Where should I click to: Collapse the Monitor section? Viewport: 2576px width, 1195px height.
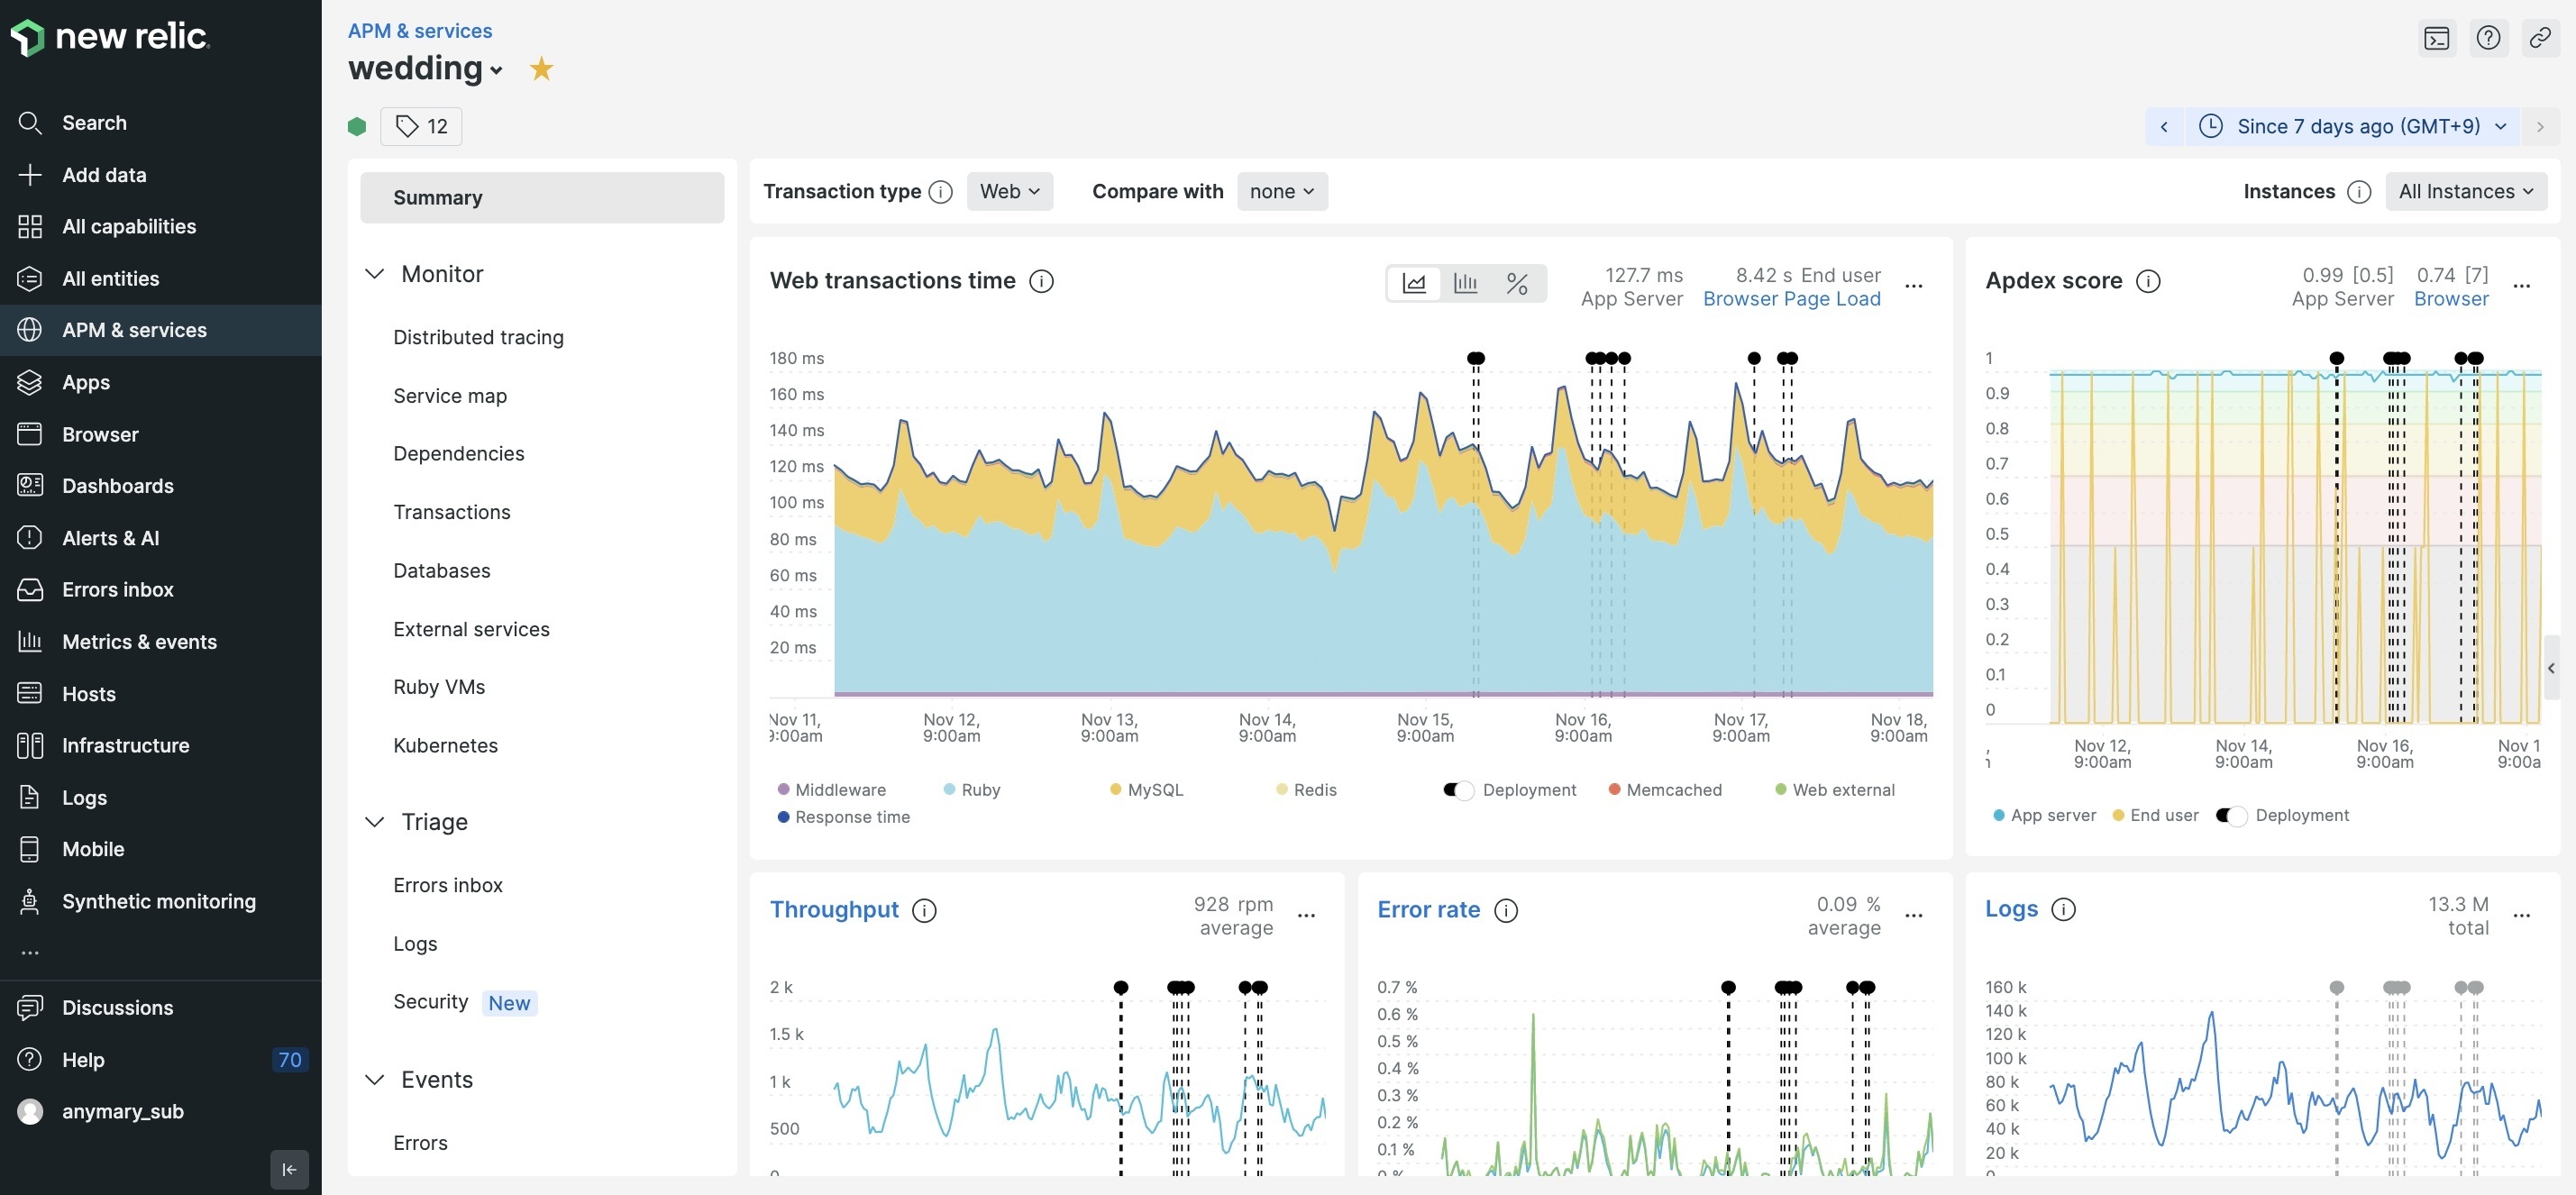coord(375,274)
